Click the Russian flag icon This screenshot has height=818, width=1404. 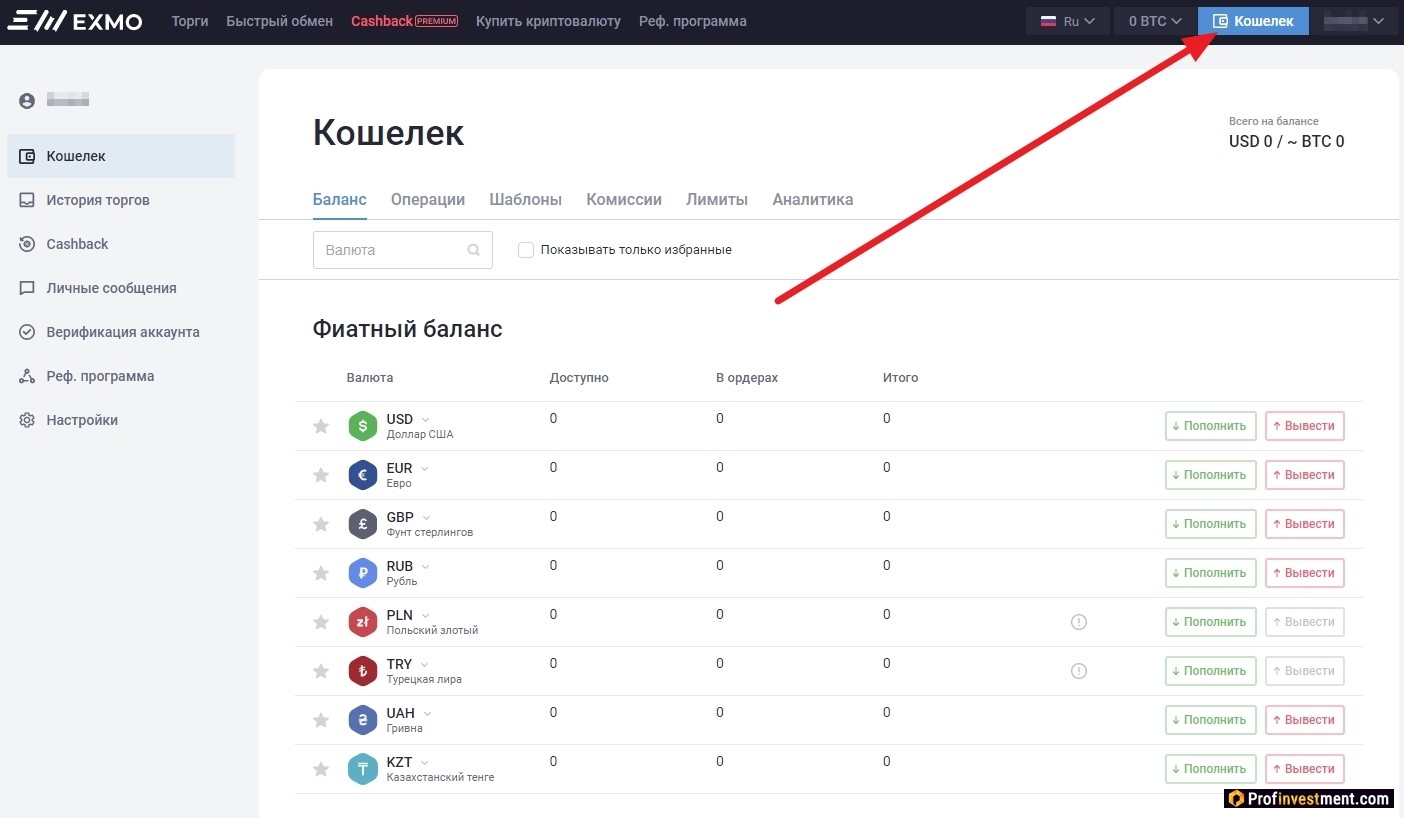tap(1049, 21)
